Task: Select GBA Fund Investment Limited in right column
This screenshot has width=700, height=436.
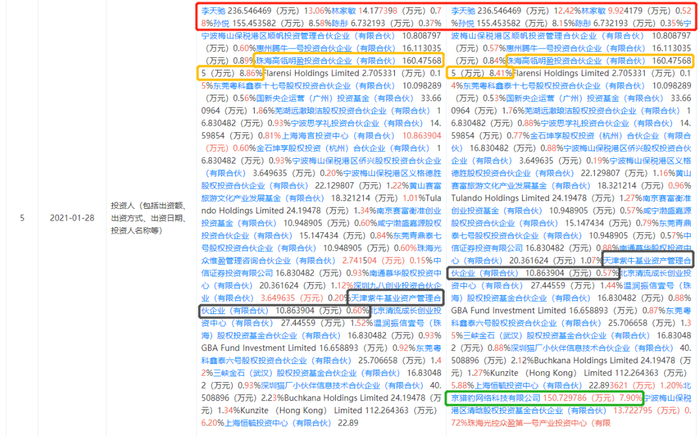Action: (x=509, y=311)
